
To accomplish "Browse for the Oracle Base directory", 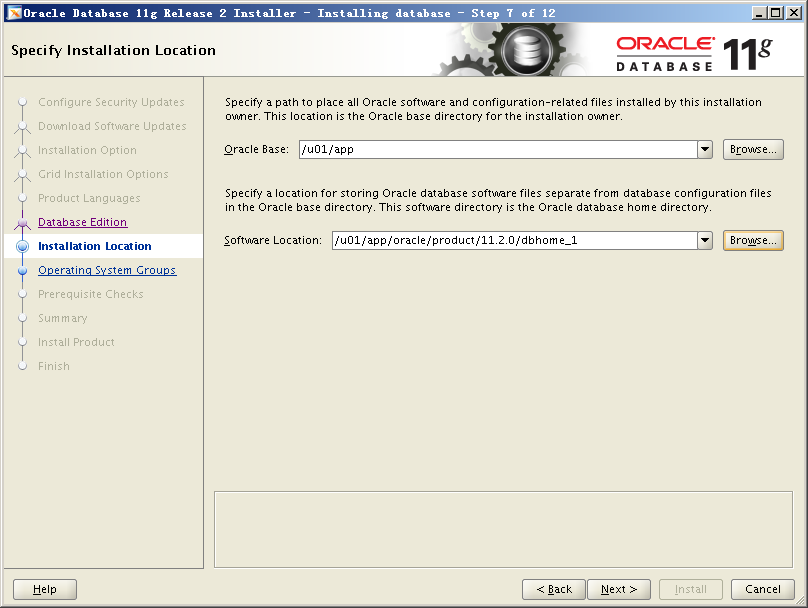I will [752, 150].
